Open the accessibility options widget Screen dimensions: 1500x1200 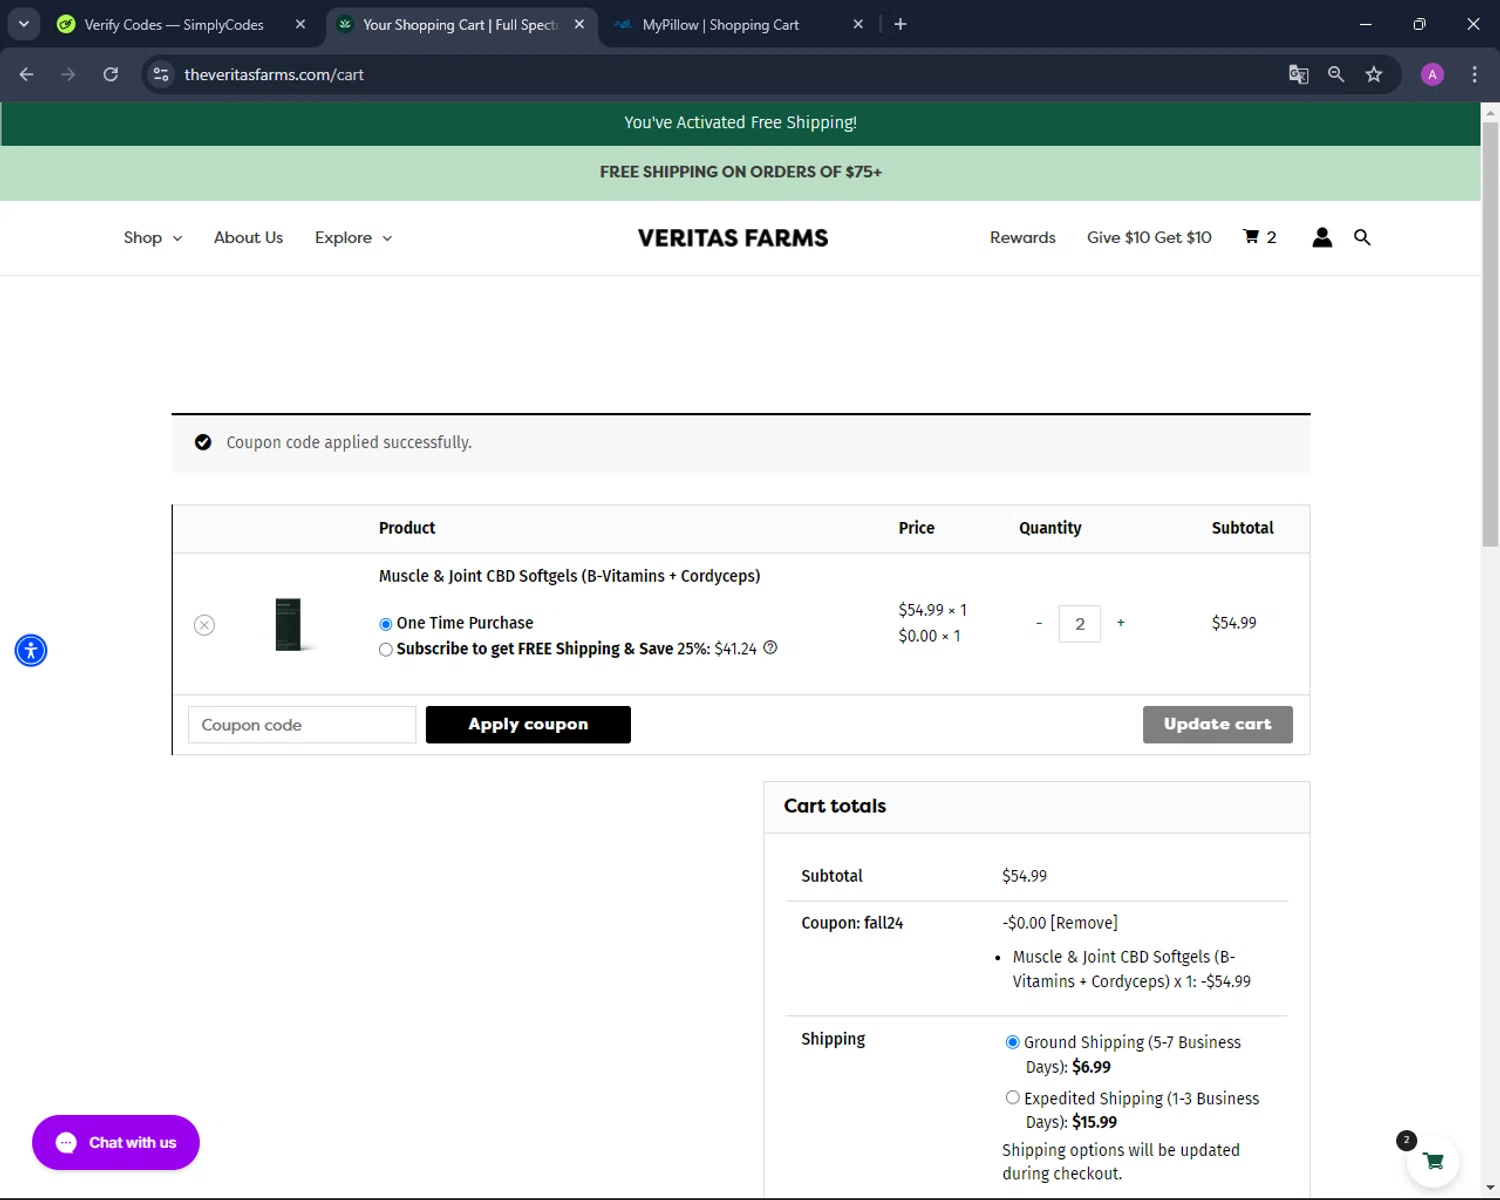pos(31,651)
